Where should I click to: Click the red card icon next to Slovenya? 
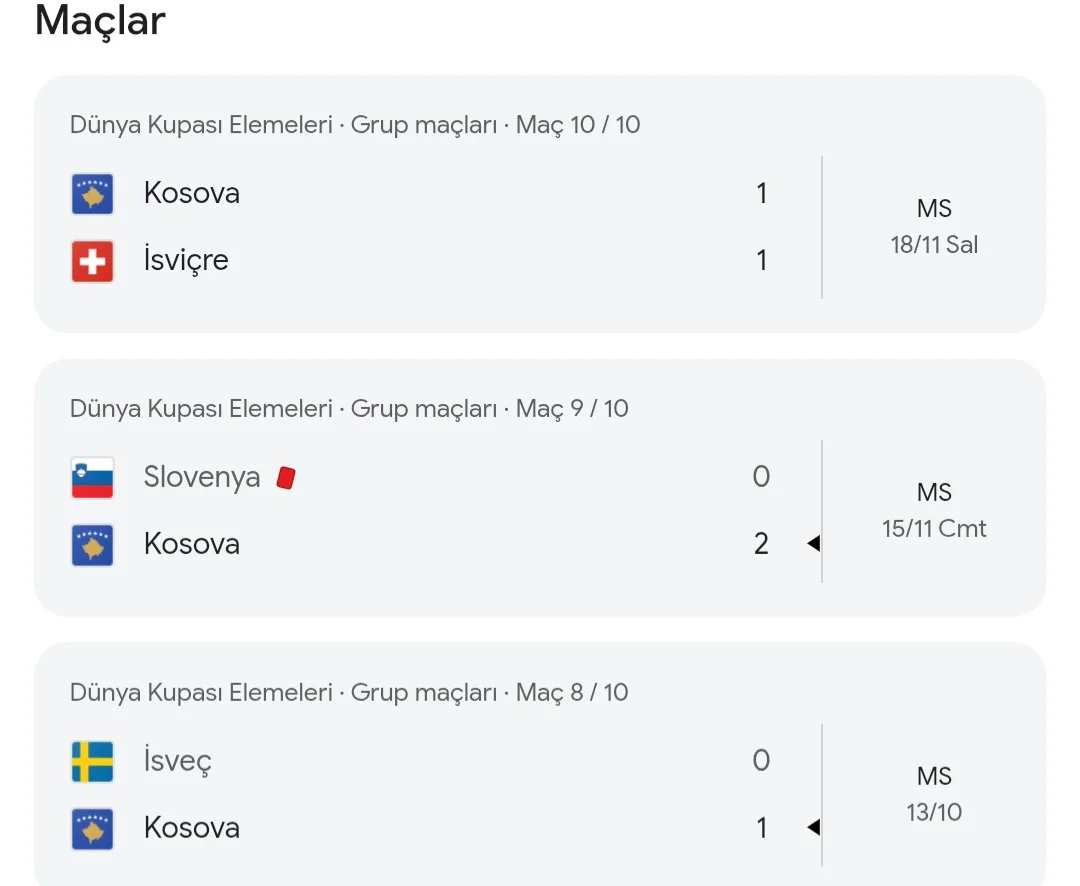(286, 477)
